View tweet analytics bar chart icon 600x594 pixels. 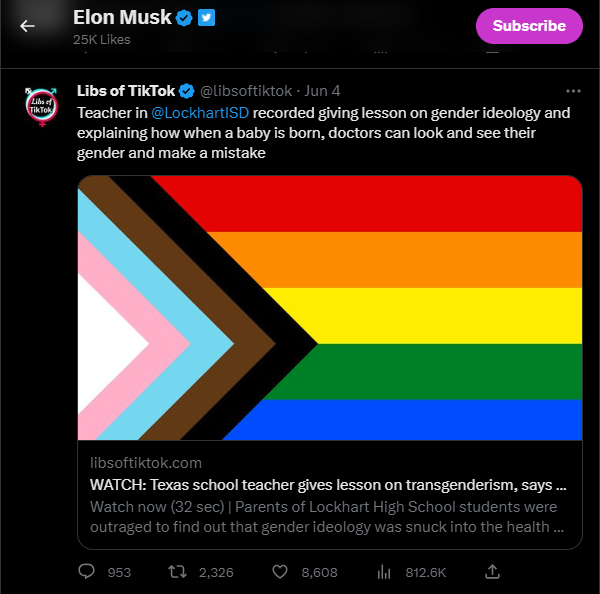(382, 572)
